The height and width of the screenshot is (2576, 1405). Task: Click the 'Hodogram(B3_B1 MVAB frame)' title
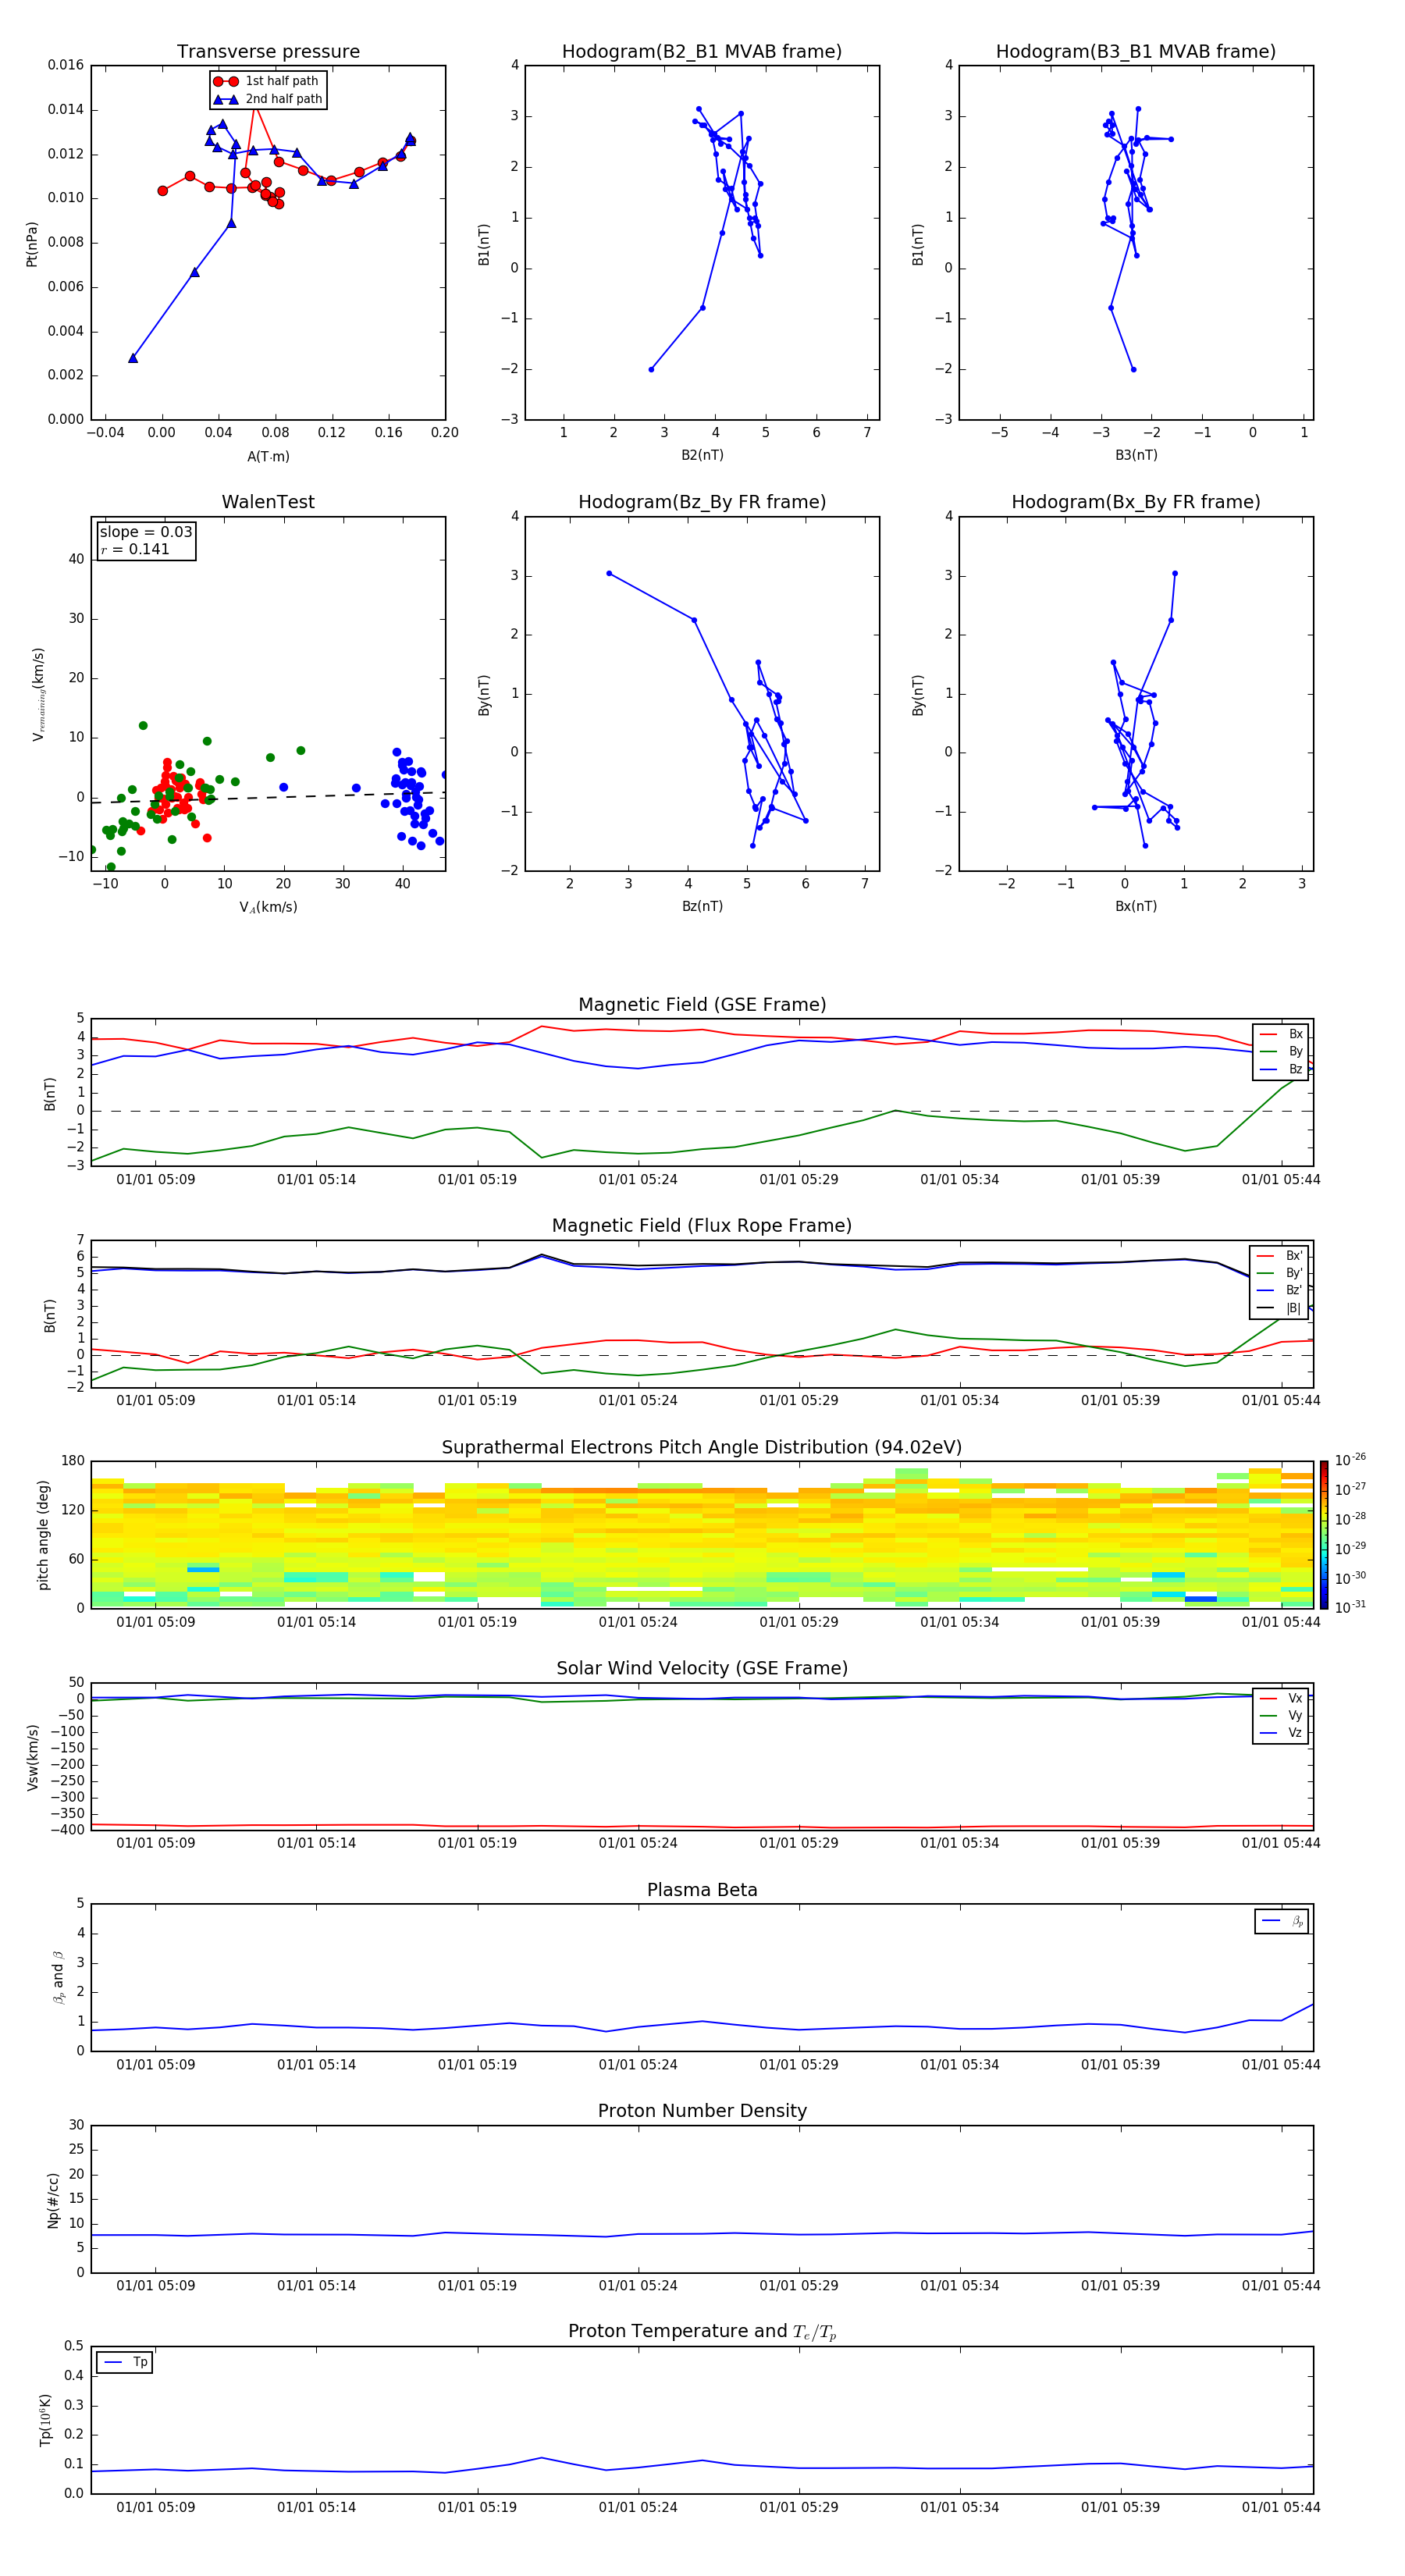tap(1136, 52)
